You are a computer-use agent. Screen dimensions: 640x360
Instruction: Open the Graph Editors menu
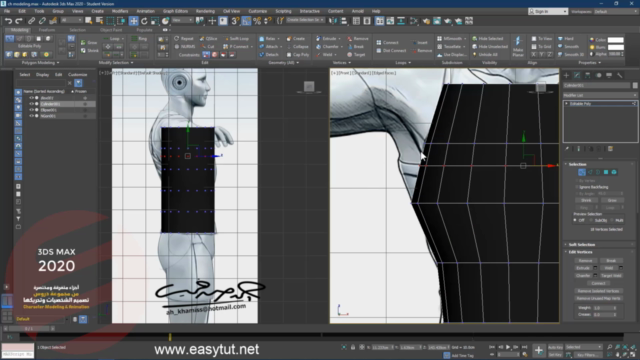point(175,11)
